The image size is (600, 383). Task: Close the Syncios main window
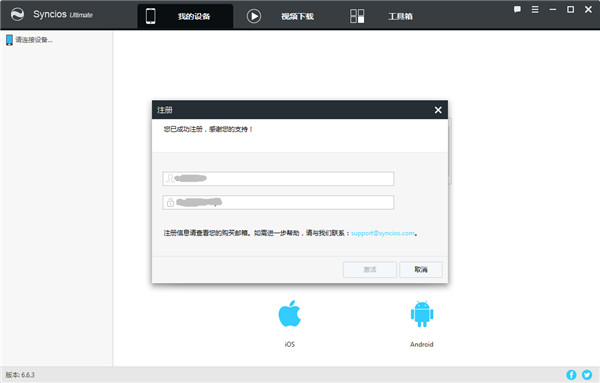coord(588,10)
